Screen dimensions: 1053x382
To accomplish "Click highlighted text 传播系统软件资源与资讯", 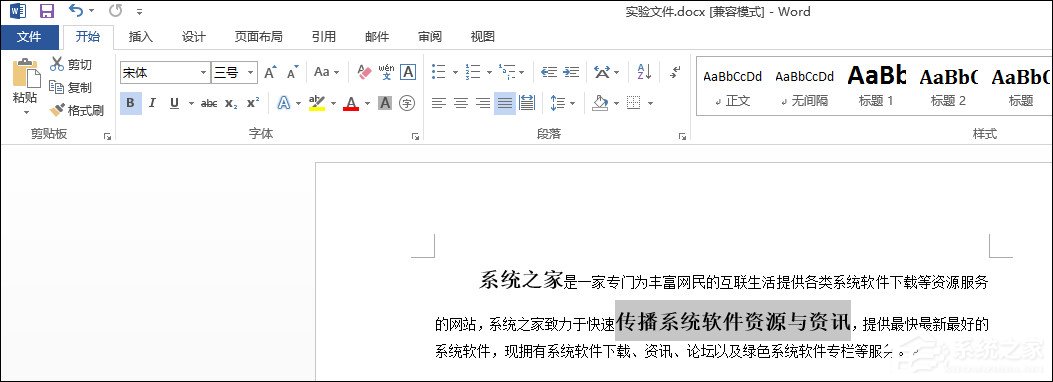I will (x=733, y=322).
